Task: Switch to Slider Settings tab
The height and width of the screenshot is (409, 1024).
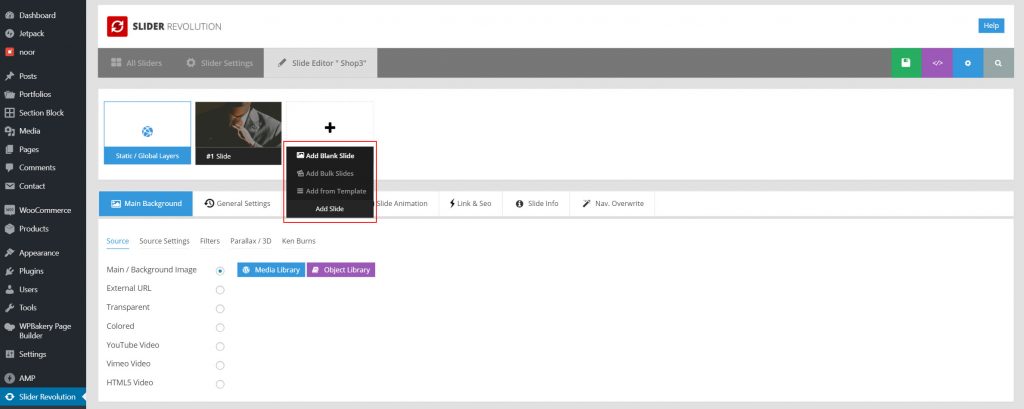Action: pos(219,63)
